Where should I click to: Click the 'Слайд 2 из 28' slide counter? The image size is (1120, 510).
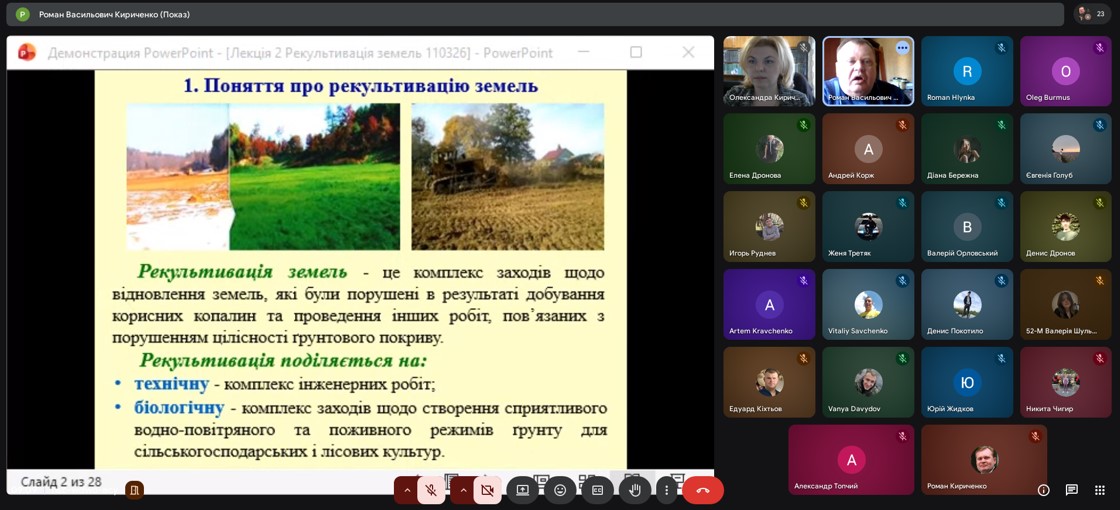click(x=61, y=482)
